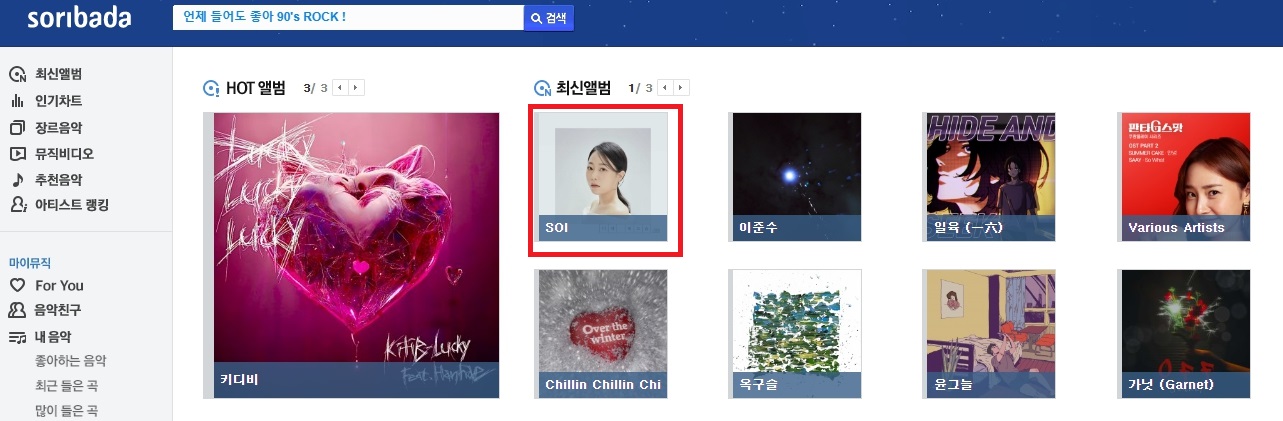1283x421 pixels.
Task: Select the 장르음악 sidebar icon
Action: tap(17, 127)
